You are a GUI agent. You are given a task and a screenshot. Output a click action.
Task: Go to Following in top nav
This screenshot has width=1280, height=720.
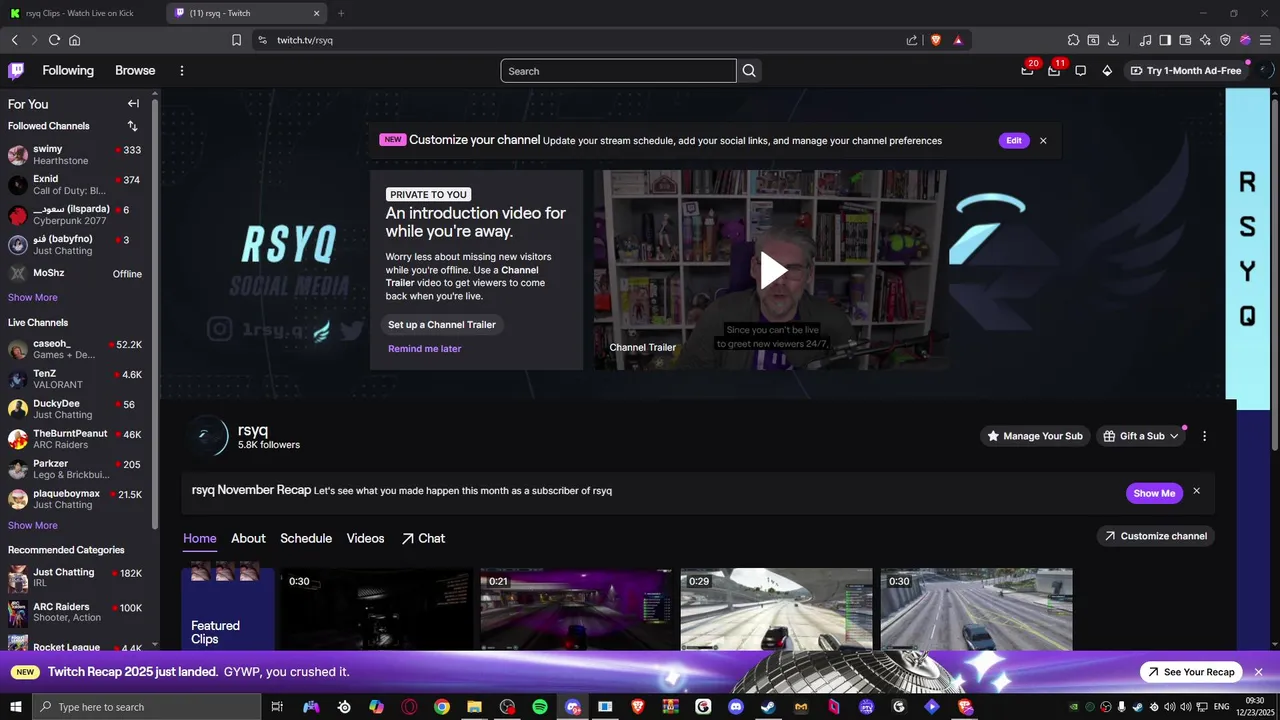(68, 71)
